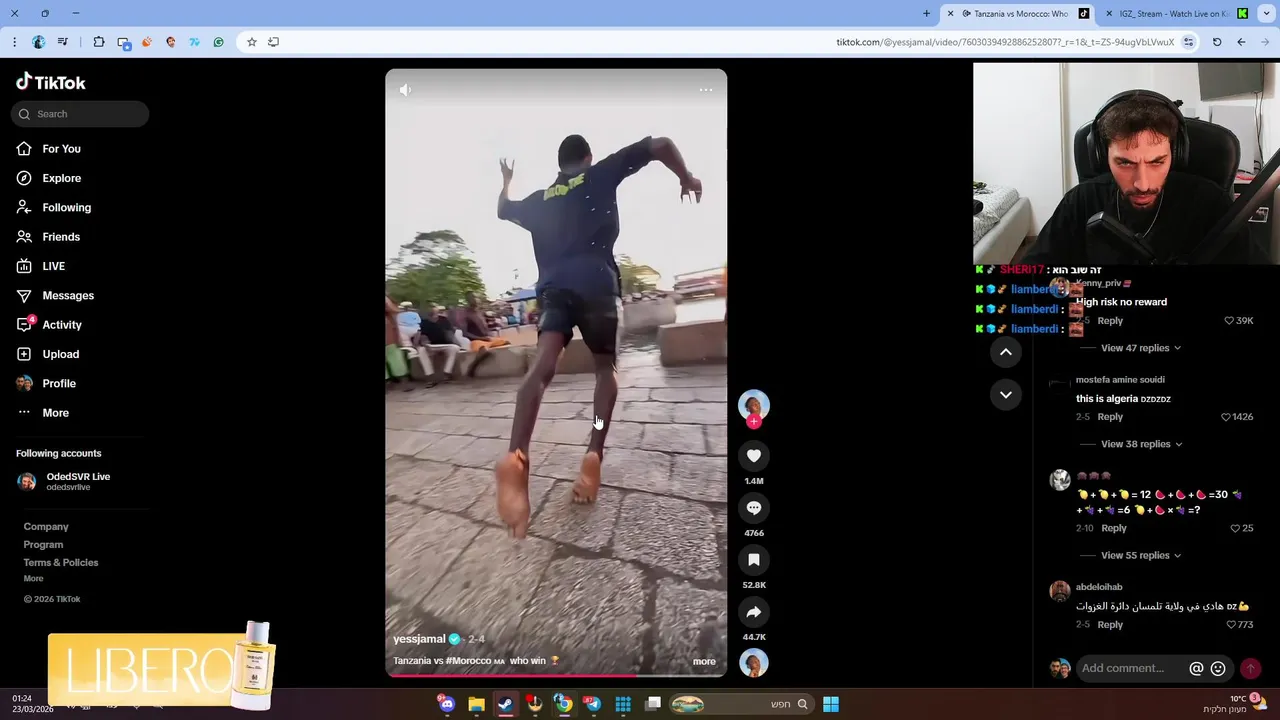
Task: Reply to 'High risk no reward' comment
Action: [1110, 321]
